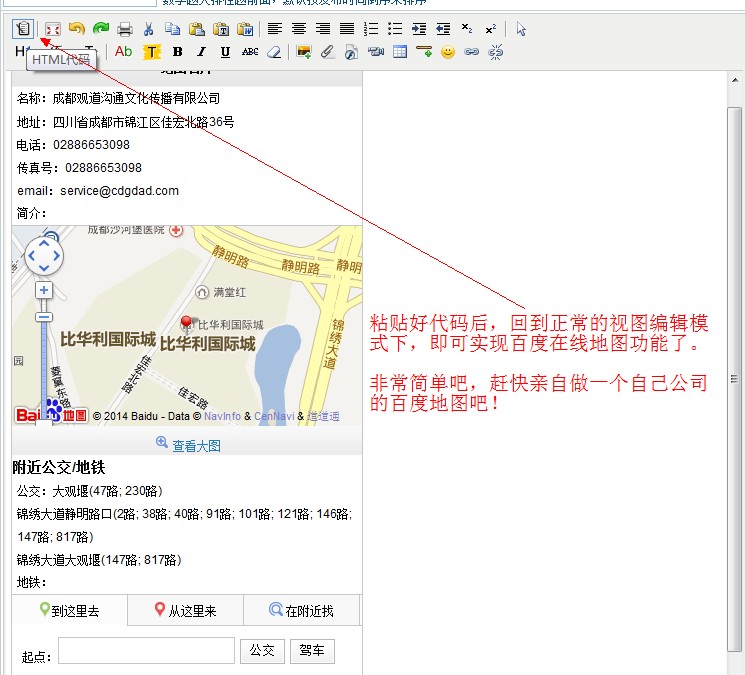The width and height of the screenshot is (745, 675).
Task: Apply subscript formatting
Action: [x=467, y=29]
